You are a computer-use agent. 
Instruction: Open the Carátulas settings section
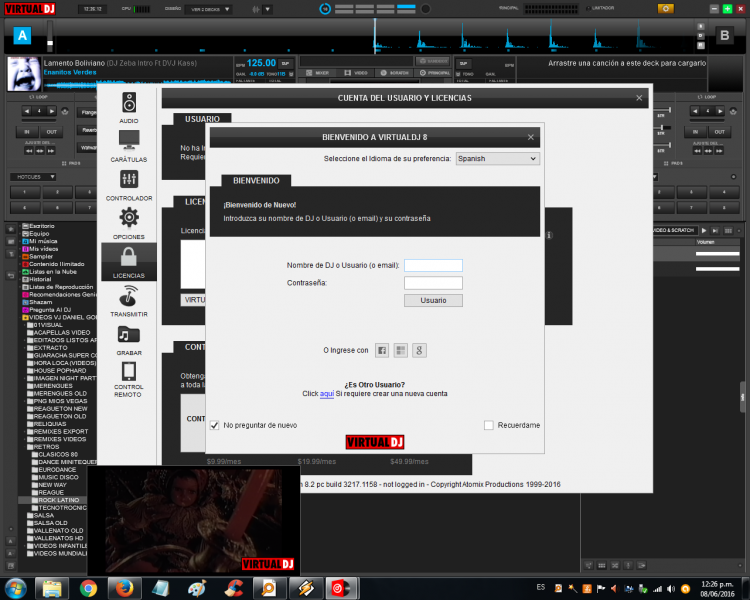coord(129,145)
